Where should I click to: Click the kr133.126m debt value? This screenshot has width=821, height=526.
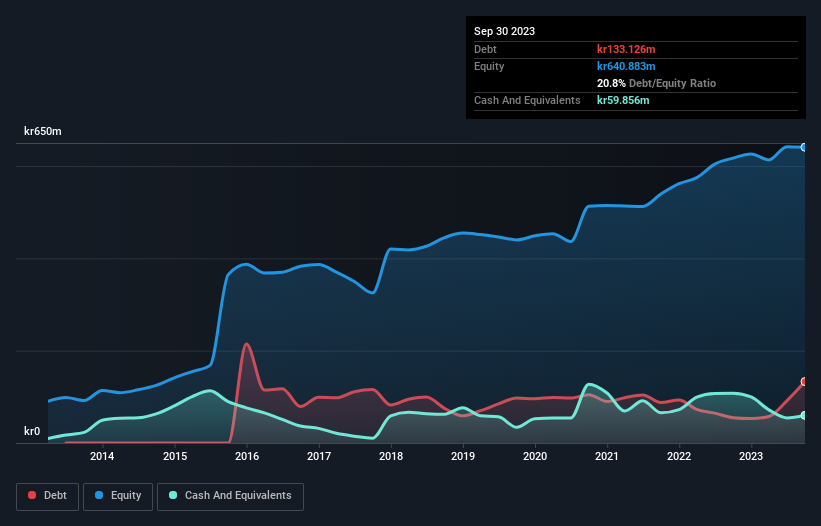[626, 49]
